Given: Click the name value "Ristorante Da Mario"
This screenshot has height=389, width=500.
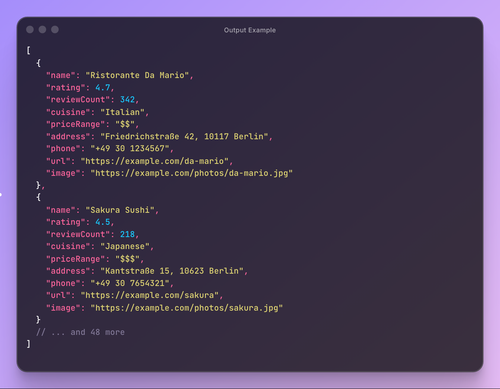Looking at the screenshot, I should 137,75.
